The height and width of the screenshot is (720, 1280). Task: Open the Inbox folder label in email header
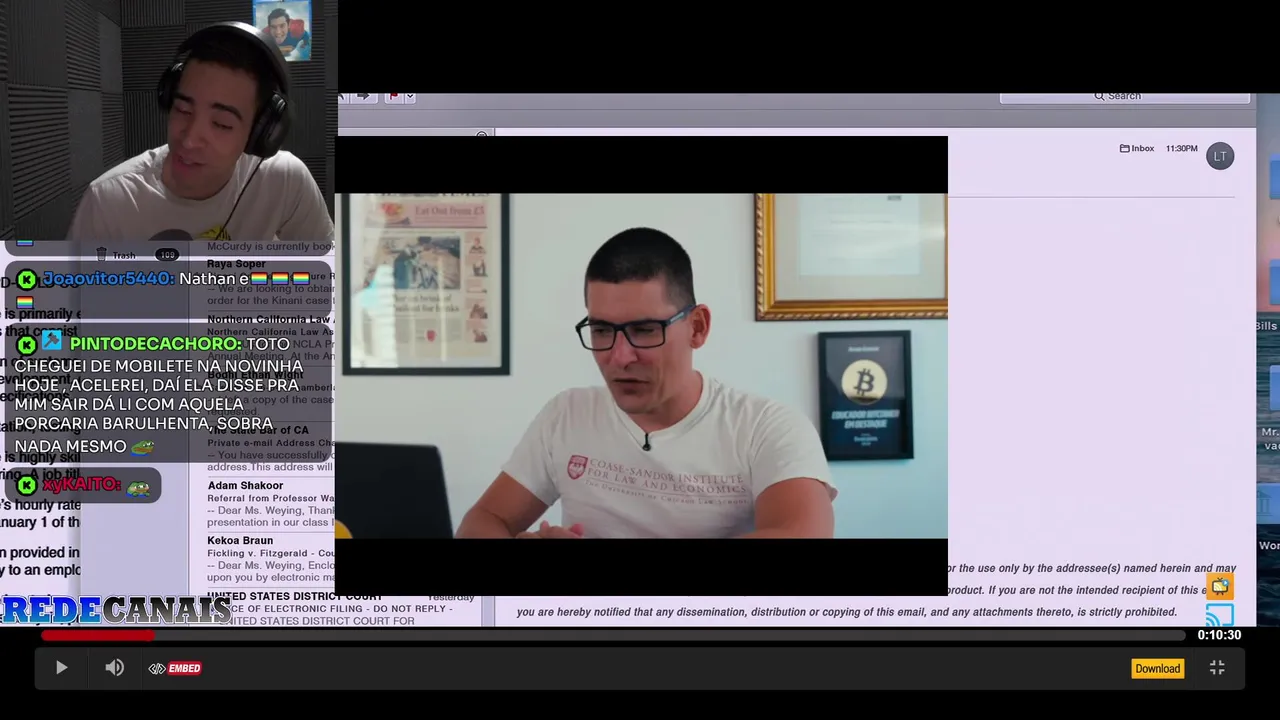(1137, 148)
